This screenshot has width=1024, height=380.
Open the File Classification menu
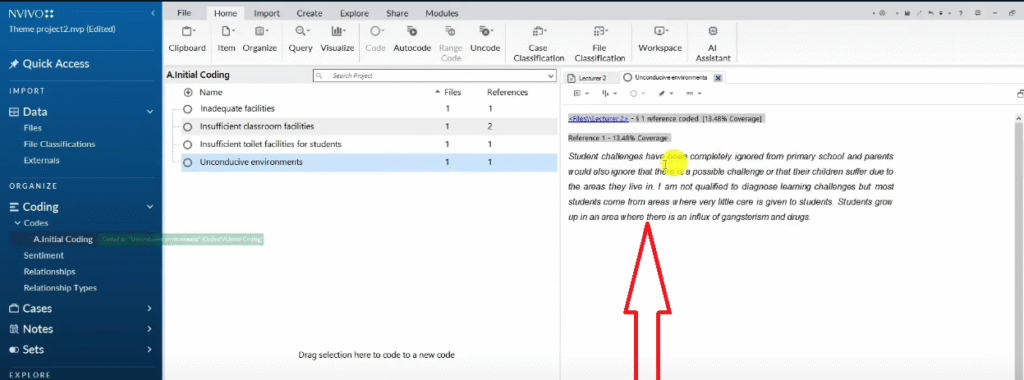[600, 43]
